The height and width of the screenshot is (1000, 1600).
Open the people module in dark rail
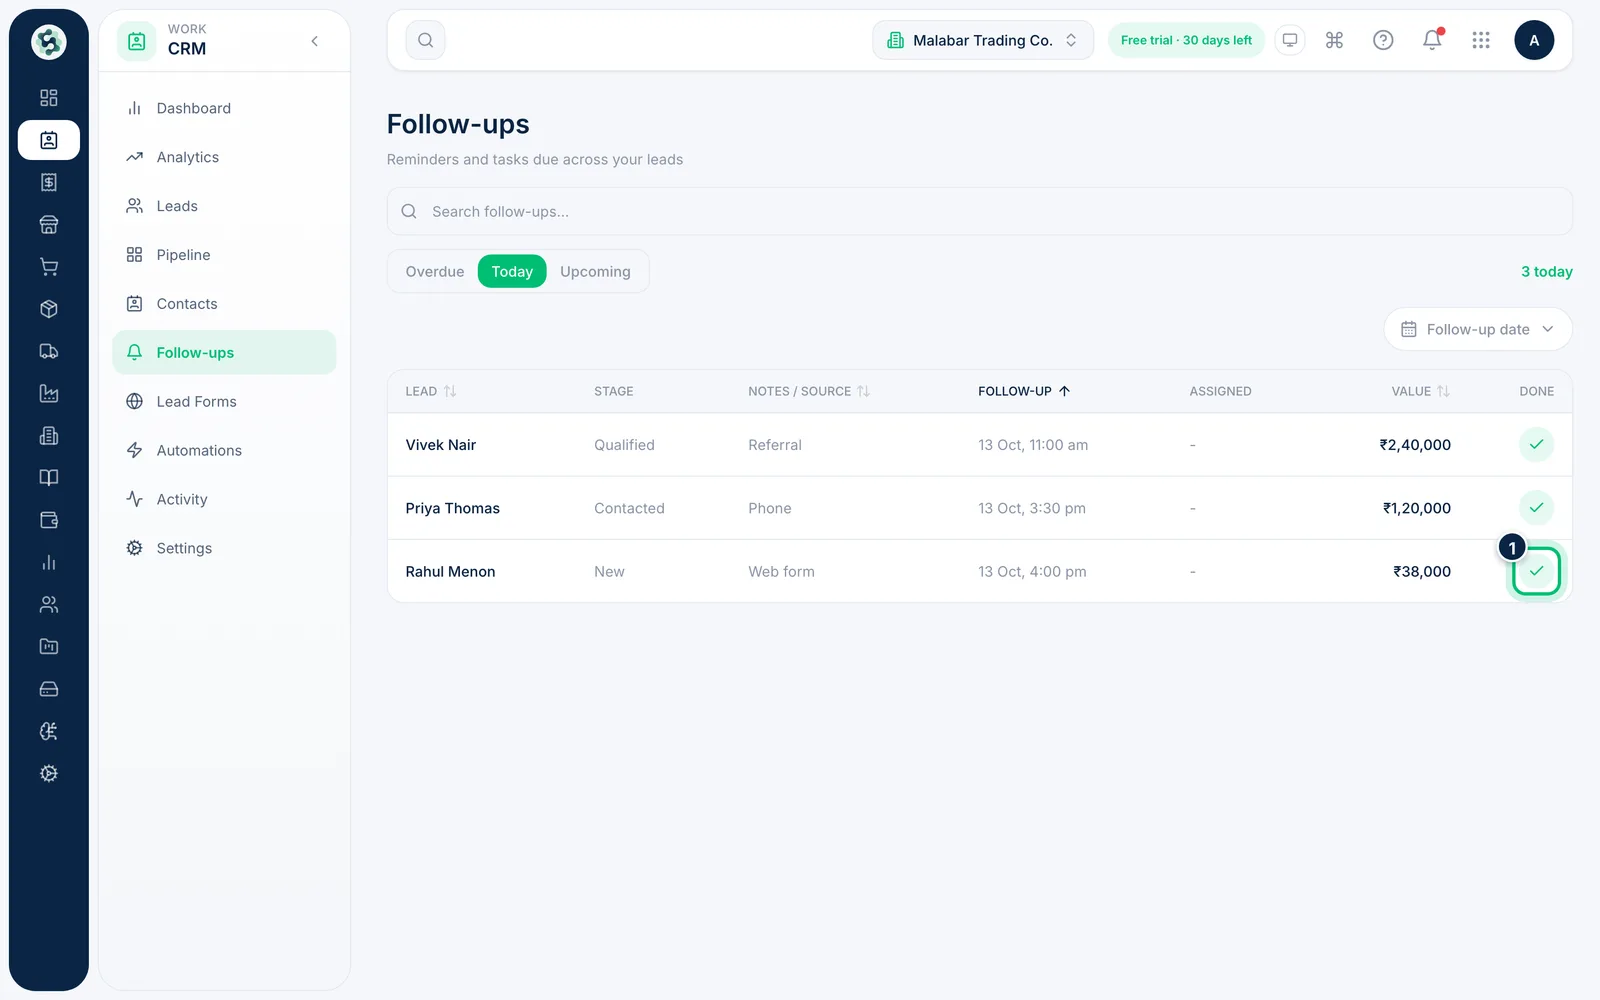click(x=49, y=605)
